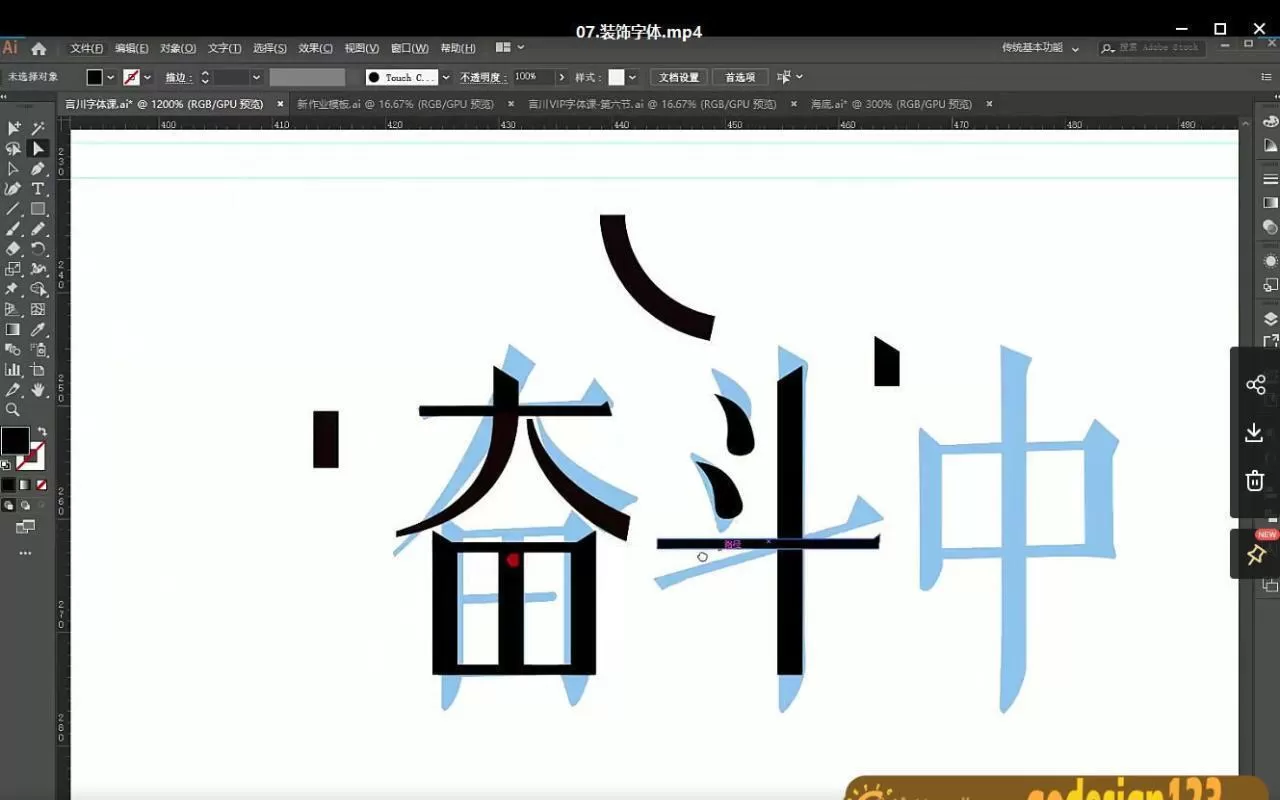Image resolution: width=1280 pixels, height=800 pixels.
Task: Open the 传统基本功能 workspace switcher
Action: pos(1030,47)
